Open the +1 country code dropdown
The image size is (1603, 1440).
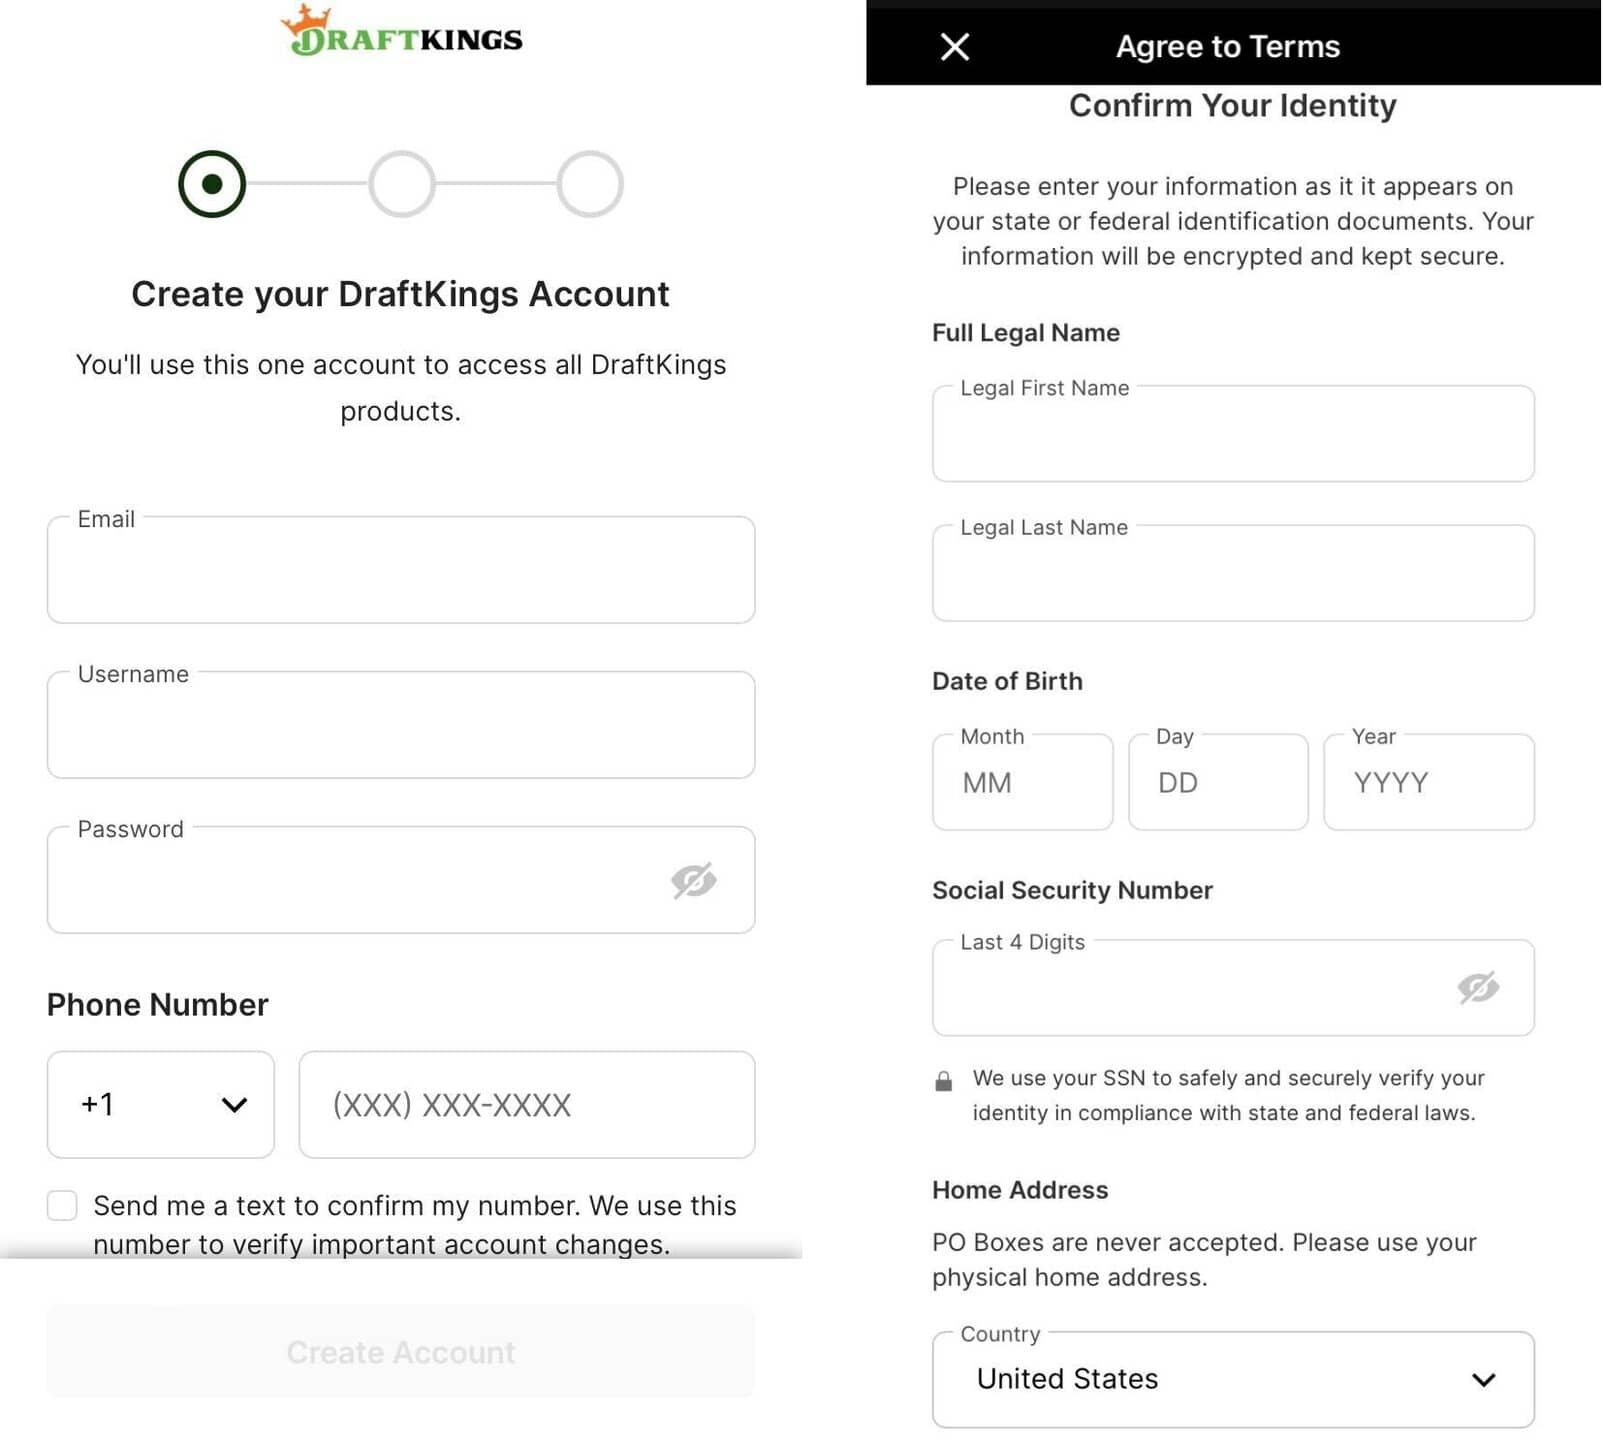tap(161, 1105)
